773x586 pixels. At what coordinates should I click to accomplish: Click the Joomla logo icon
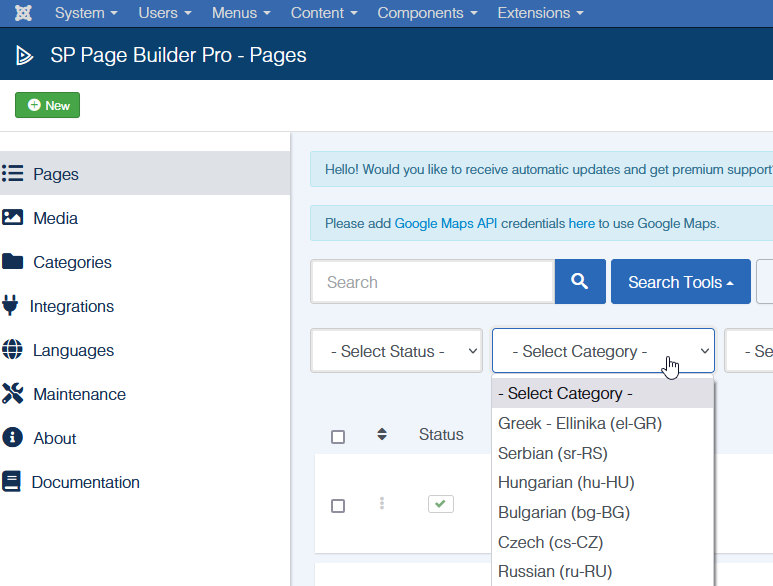(21, 13)
